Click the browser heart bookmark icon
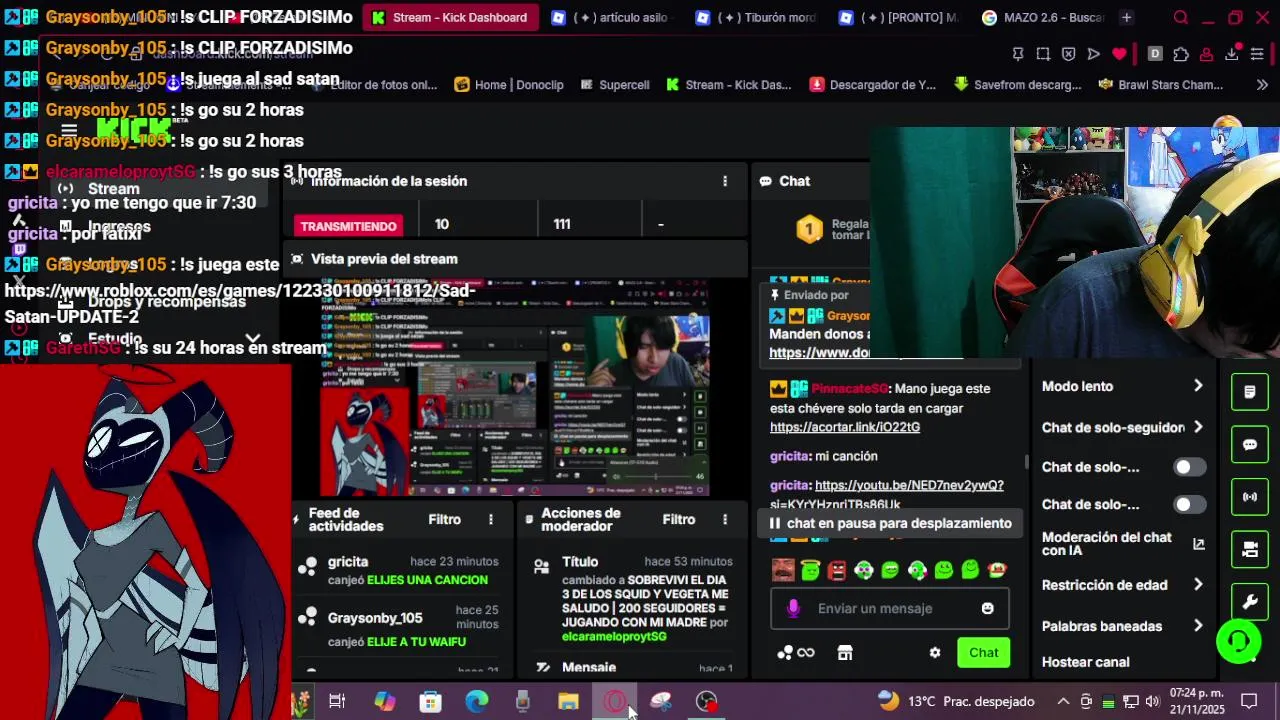This screenshot has height=720, width=1280. pos(1119,54)
